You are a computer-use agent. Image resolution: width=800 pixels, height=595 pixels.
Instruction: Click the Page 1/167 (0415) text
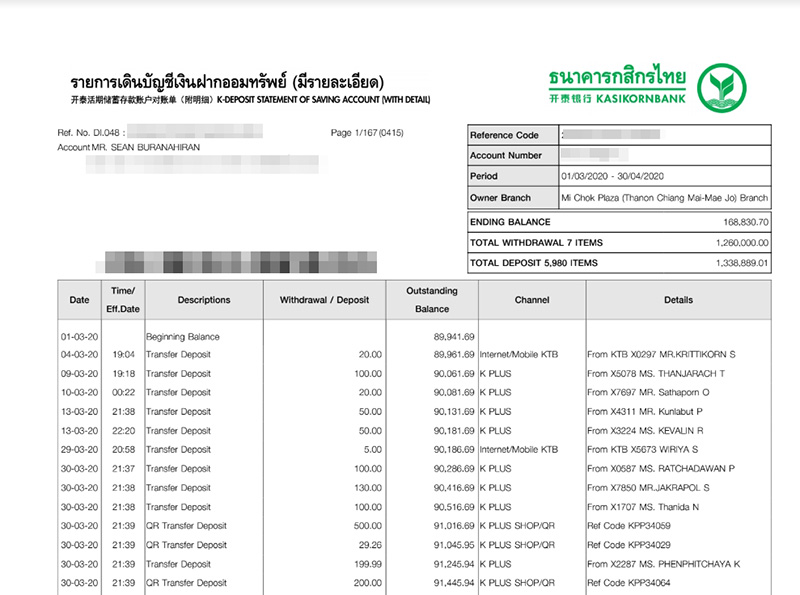point(367,133)
